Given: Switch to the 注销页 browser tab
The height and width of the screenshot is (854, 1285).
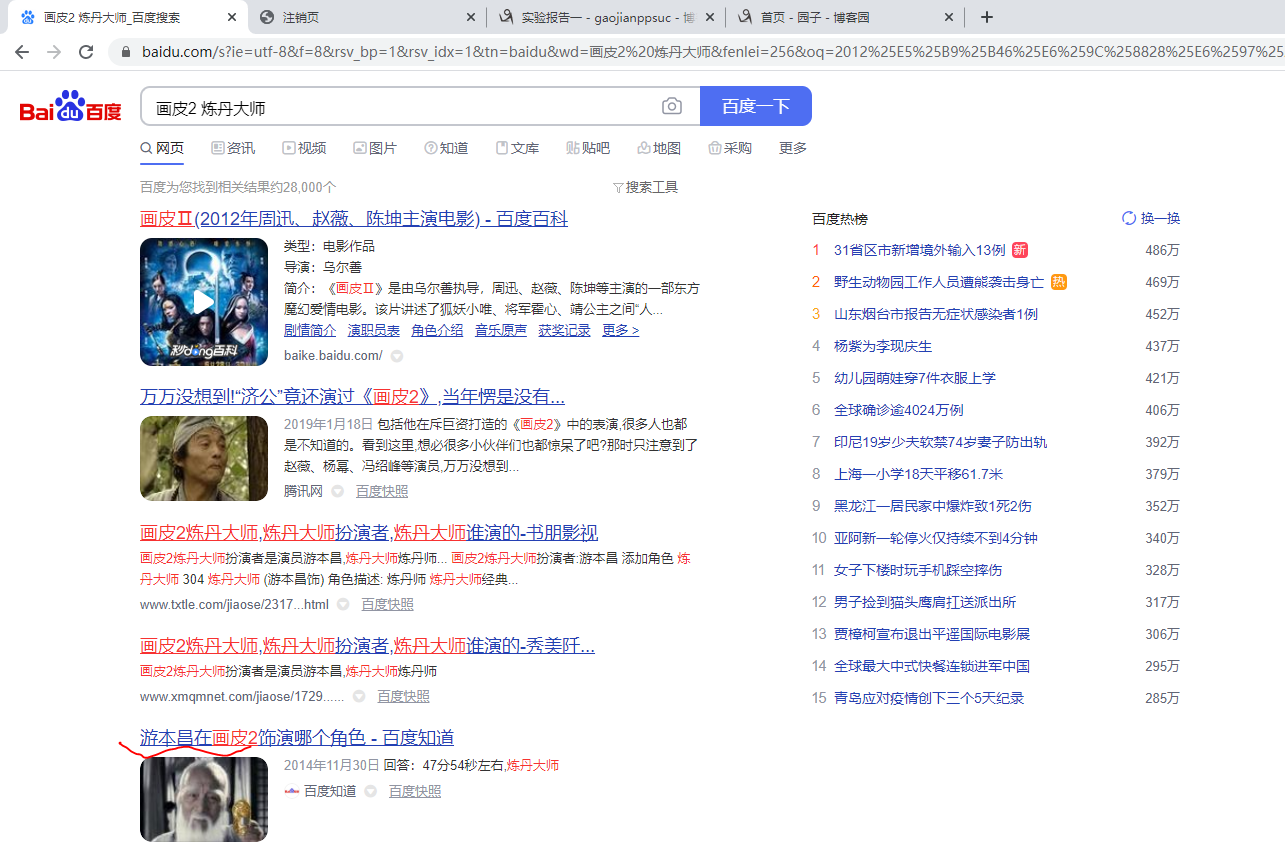Looking at the screenshot, I should pyautogui.click(x=367, y=17).
